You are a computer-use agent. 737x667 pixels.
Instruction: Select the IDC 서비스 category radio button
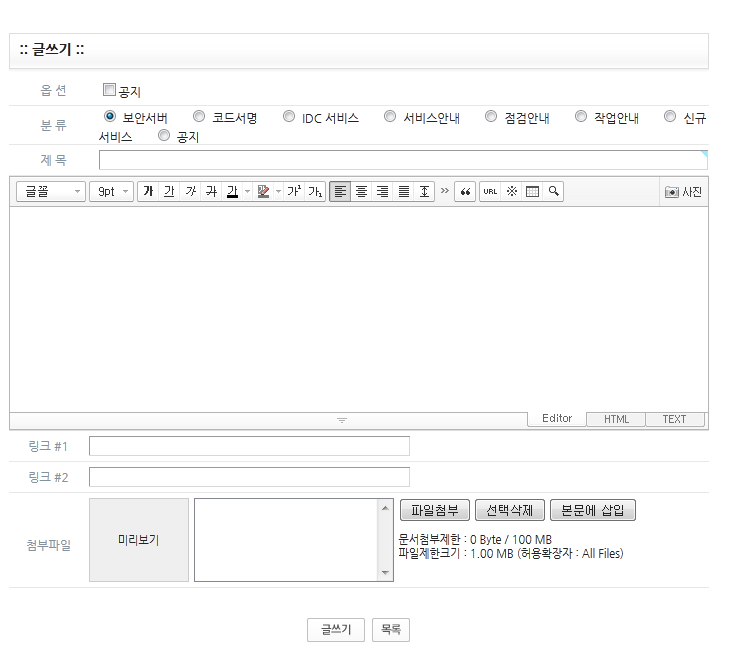tap(289, 117)
